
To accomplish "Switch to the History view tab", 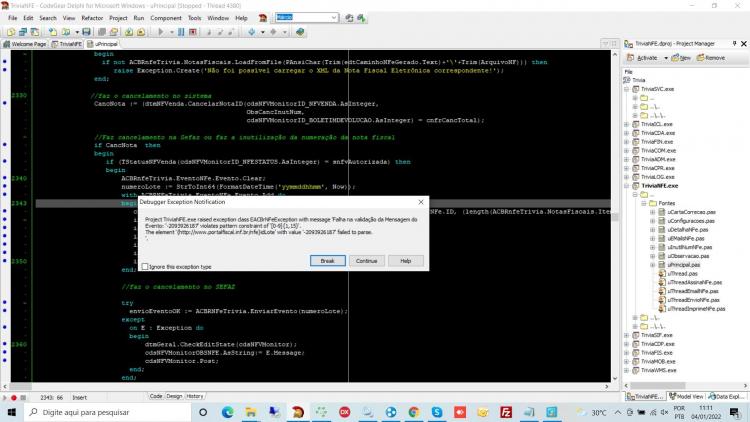I will click(195, 397).
